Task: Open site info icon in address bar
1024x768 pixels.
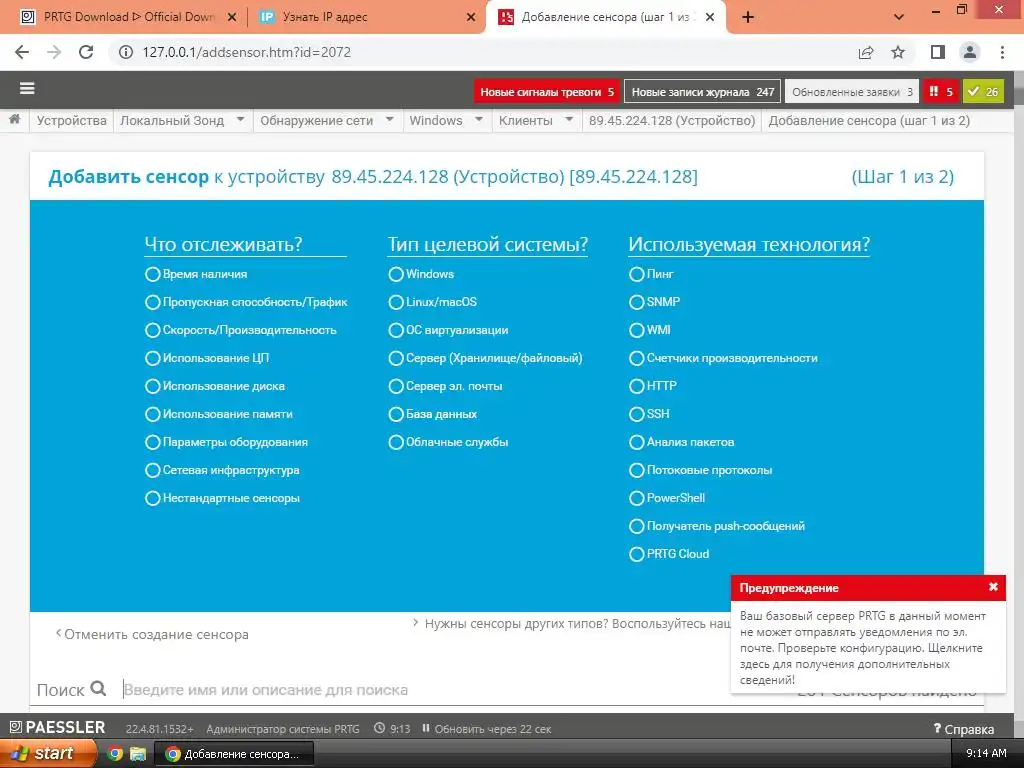Action: tap(126, 52)
